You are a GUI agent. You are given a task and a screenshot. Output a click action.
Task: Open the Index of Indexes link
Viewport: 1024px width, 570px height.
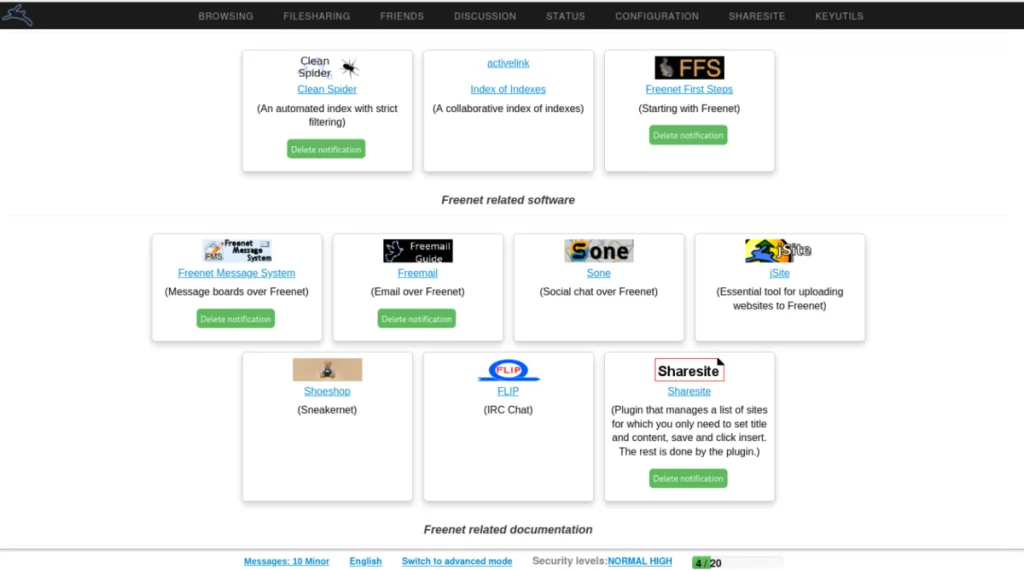point(508,89)
